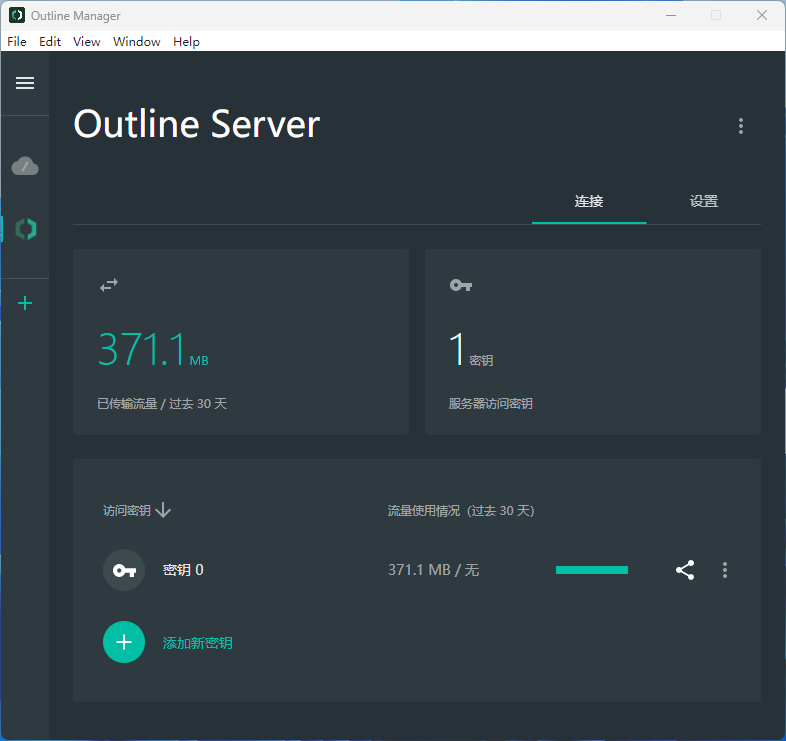Open the Window menu
This screenshot has height=741, width=786.
[x=137, y=41]
